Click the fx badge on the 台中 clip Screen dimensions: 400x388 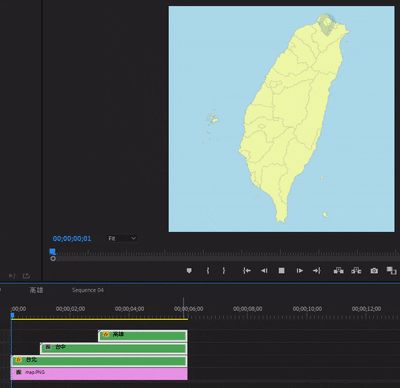(48, 347)
